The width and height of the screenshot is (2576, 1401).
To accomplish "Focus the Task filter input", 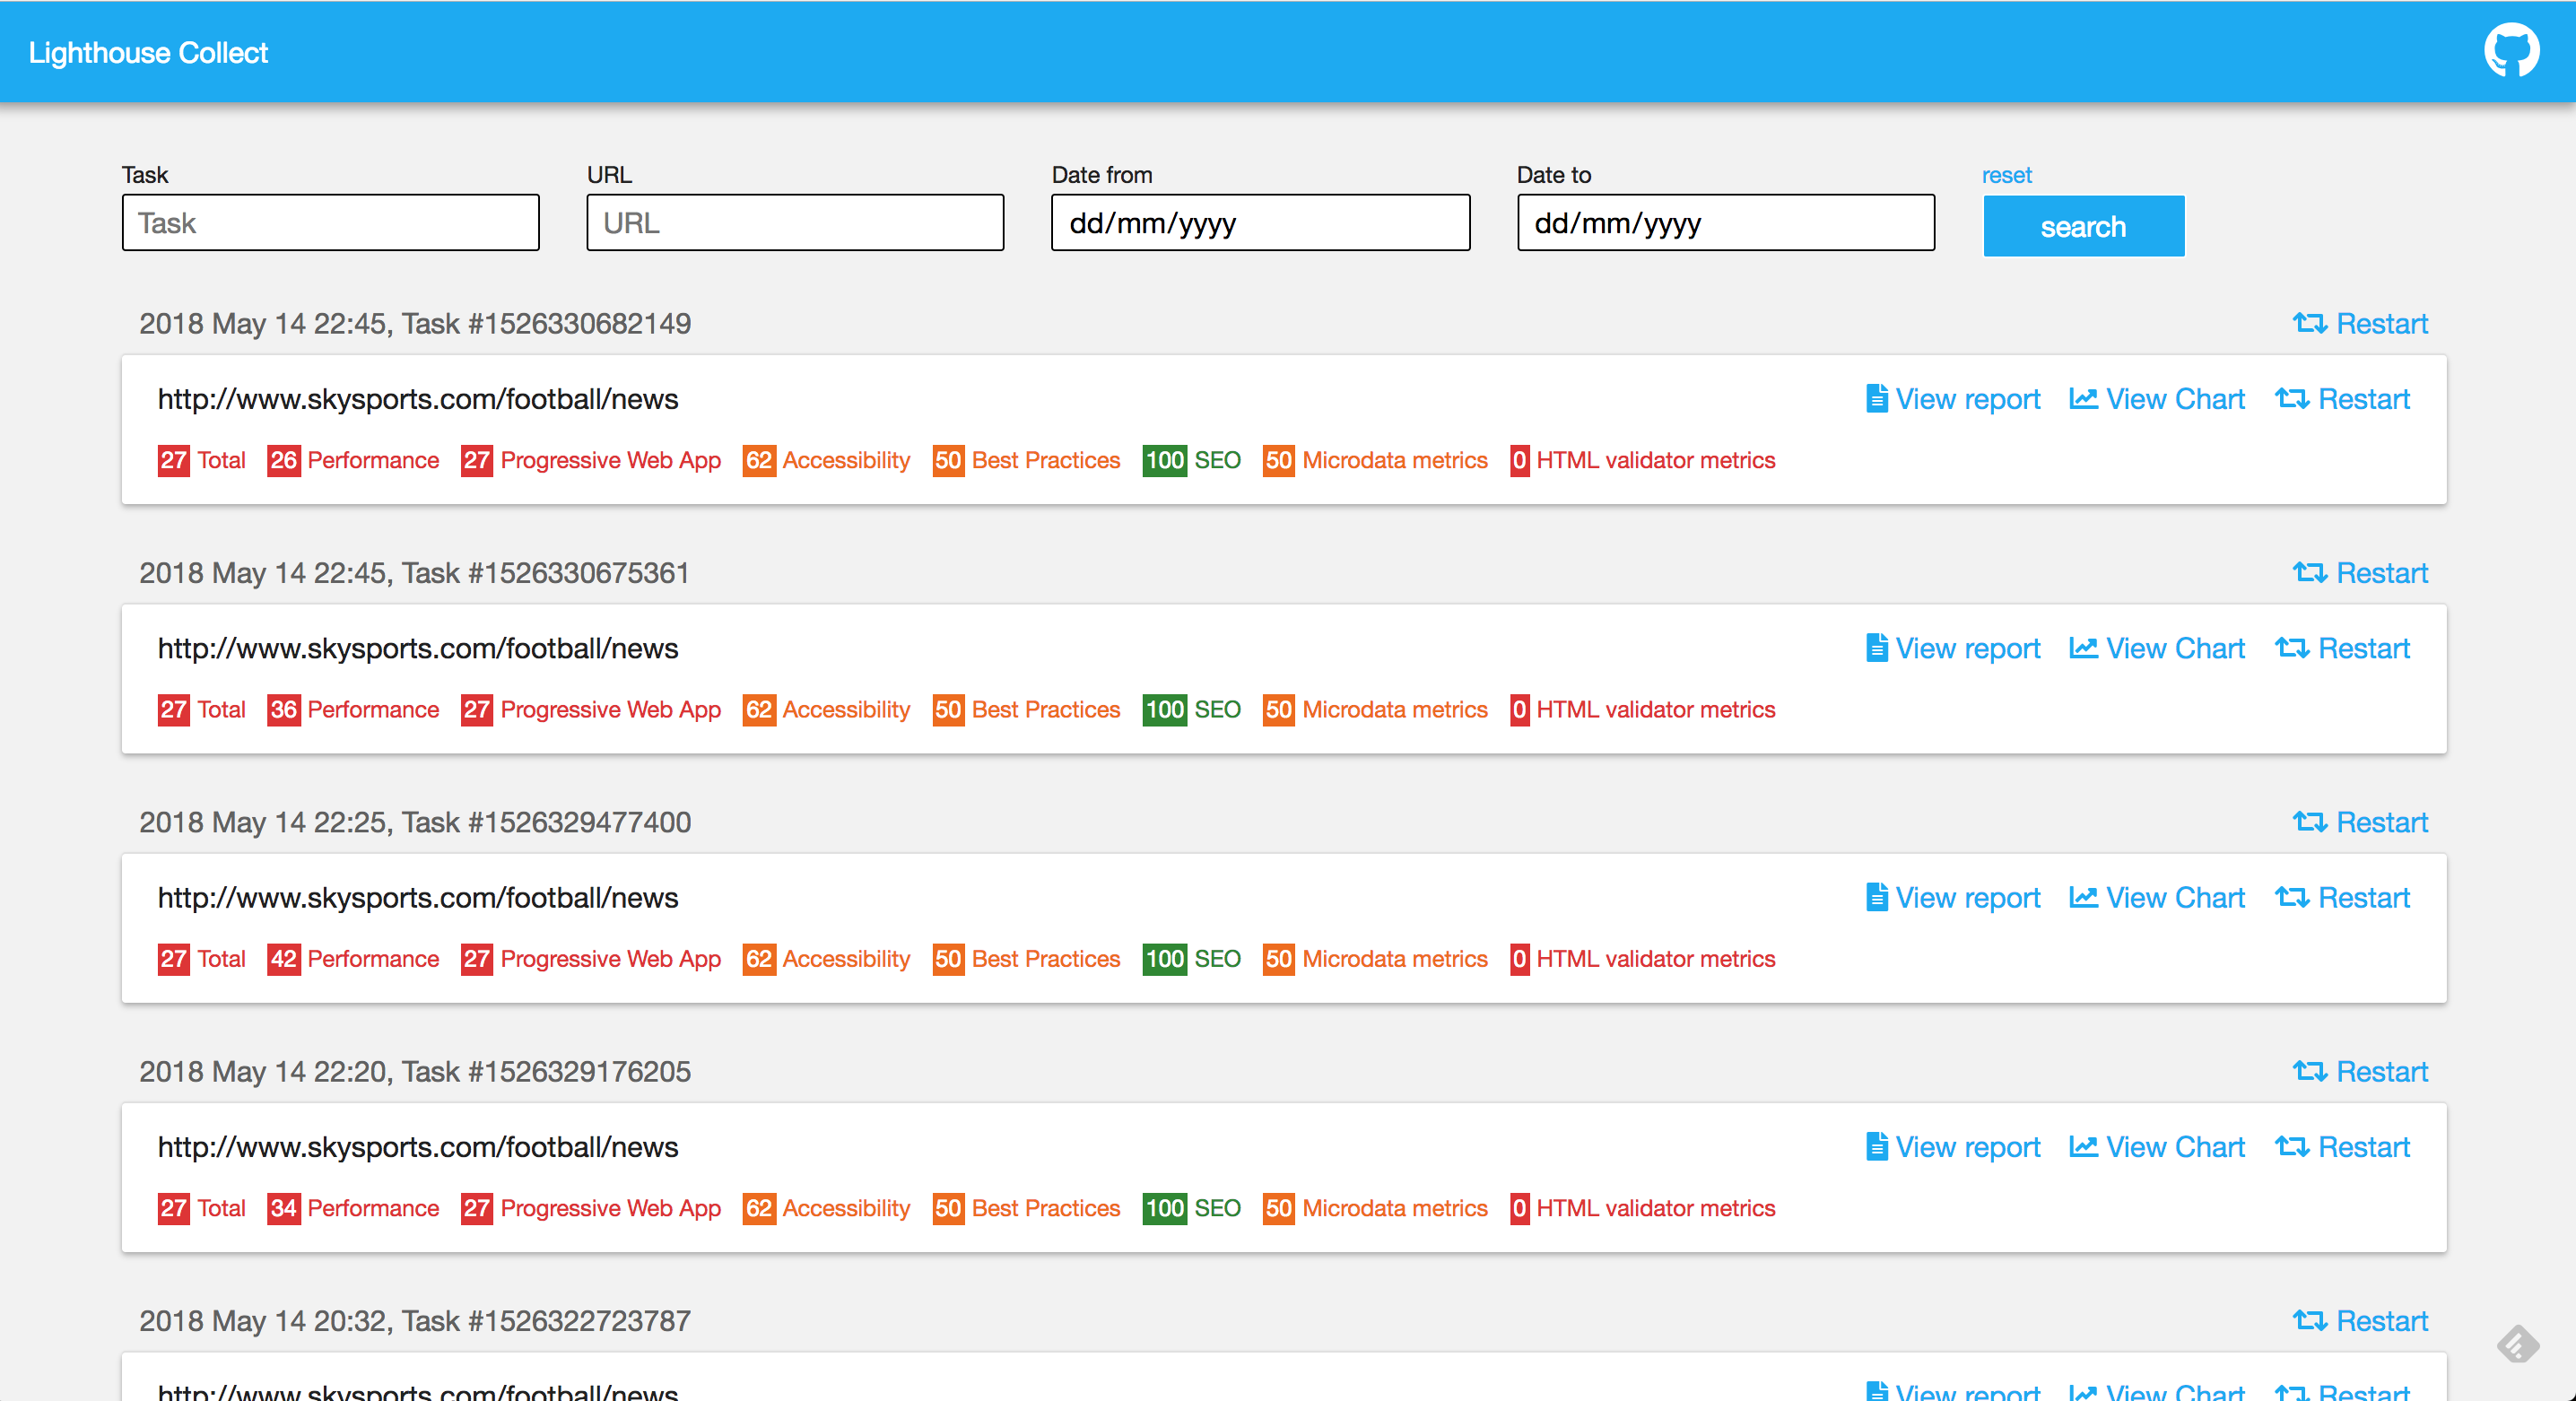I will point(330,223).
